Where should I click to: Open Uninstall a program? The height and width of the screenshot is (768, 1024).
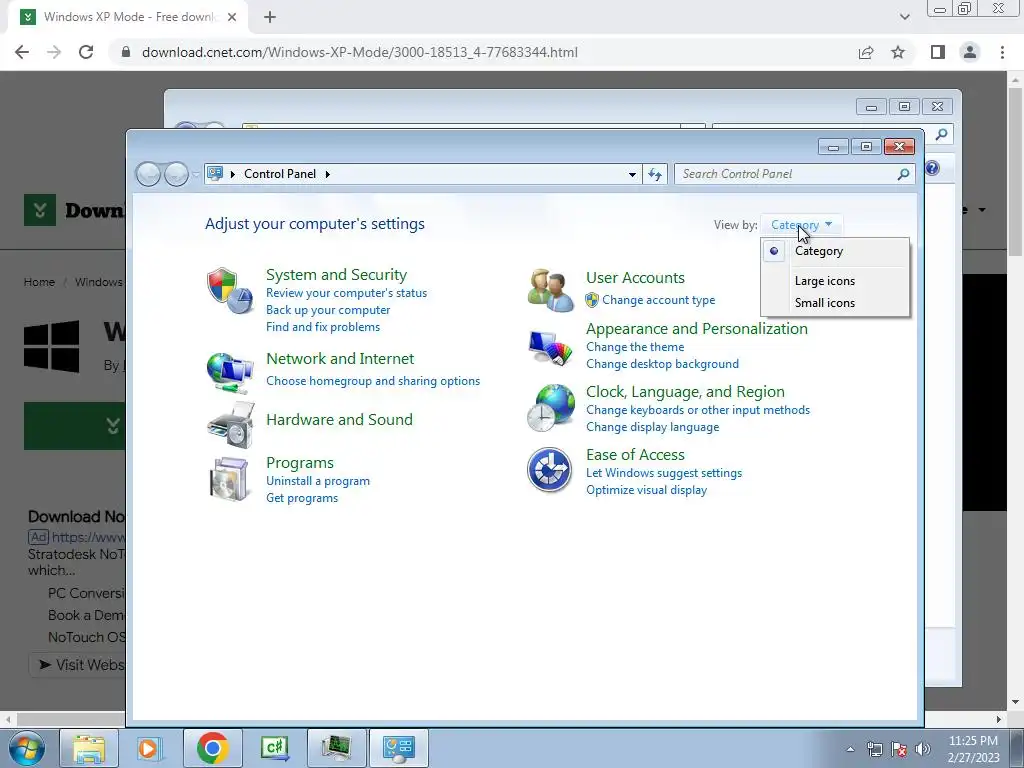318,481
